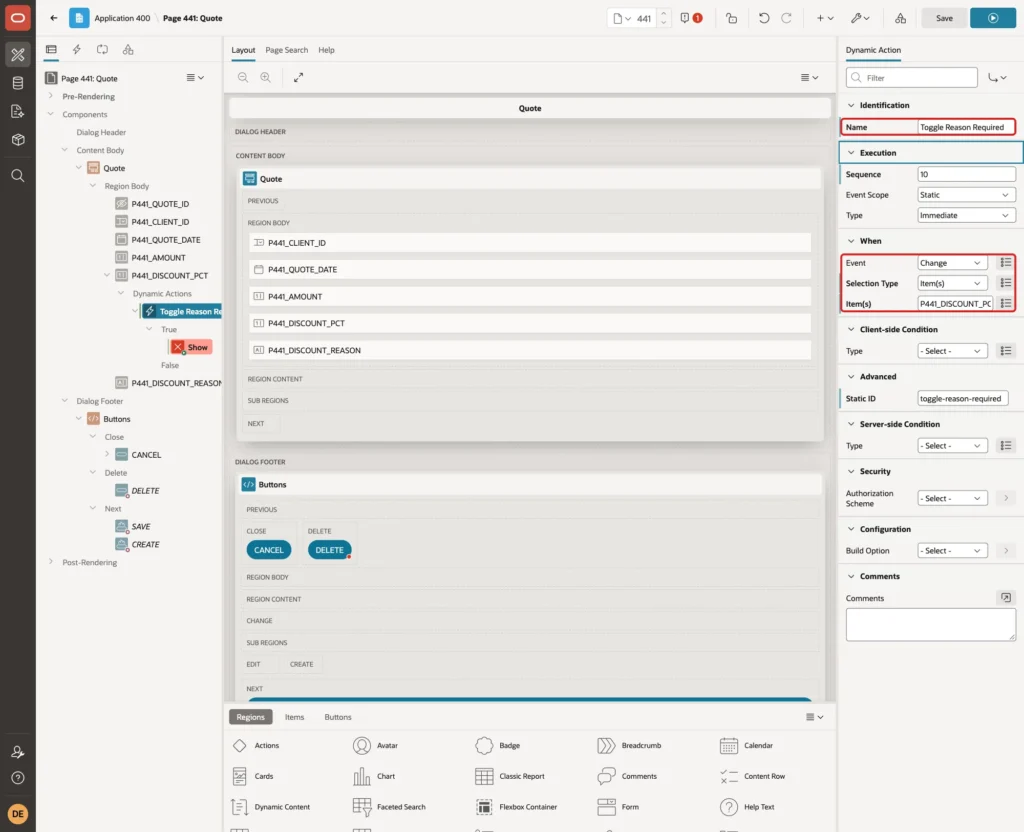Click the Static ID input field

click(x=963, y=398)
